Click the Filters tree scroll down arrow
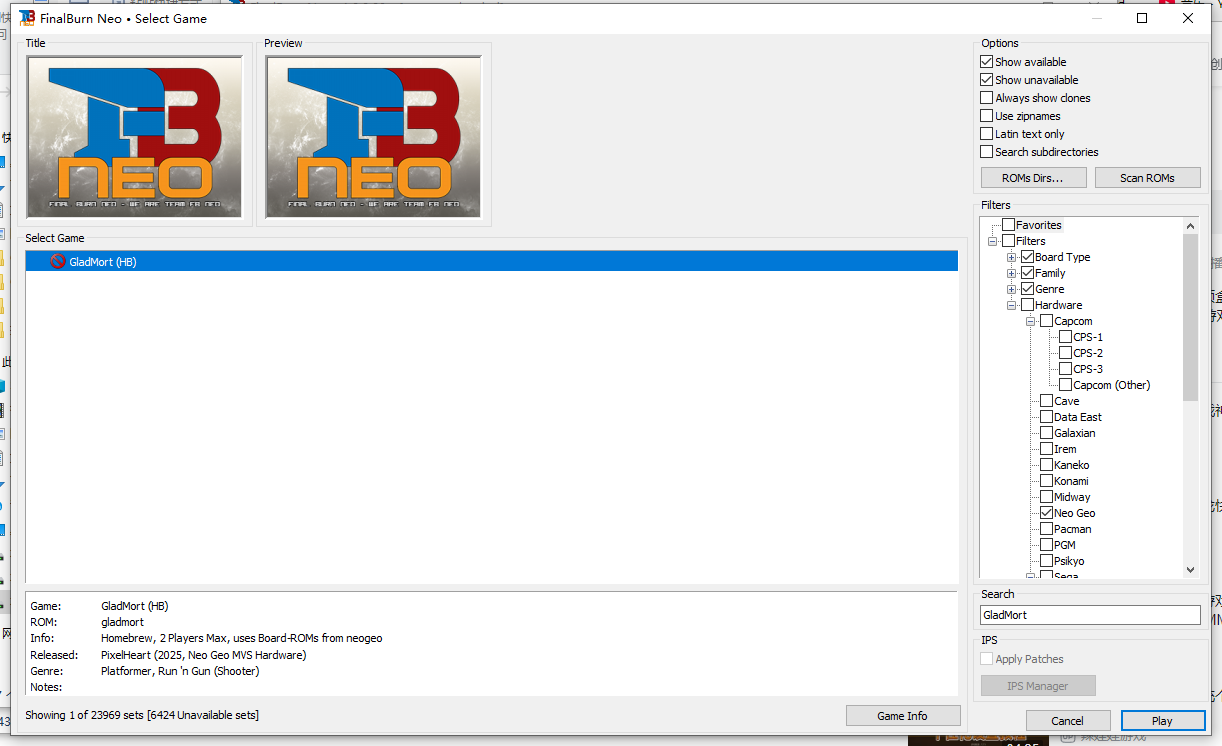Viewport: 1222px width, 746px height. point(1190,569)
